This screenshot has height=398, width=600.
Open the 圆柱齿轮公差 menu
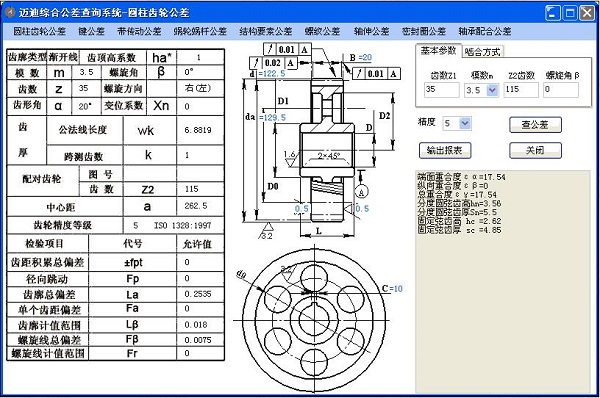pos(39,31)
